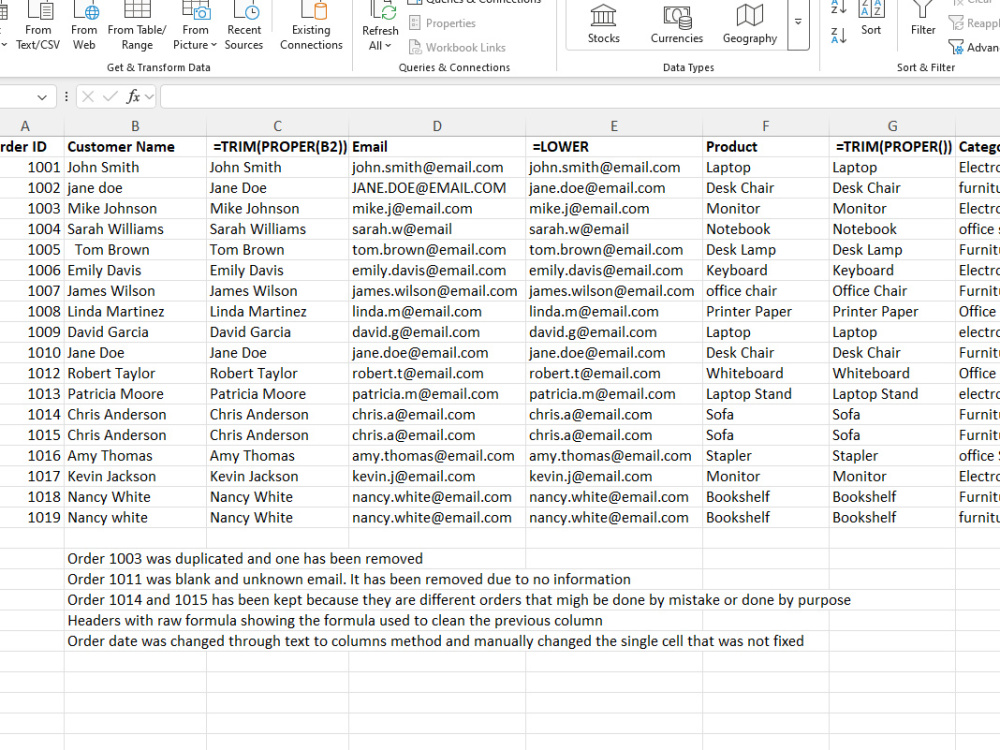Click 'Printer Paper' cell in column F

pos(765,311)
